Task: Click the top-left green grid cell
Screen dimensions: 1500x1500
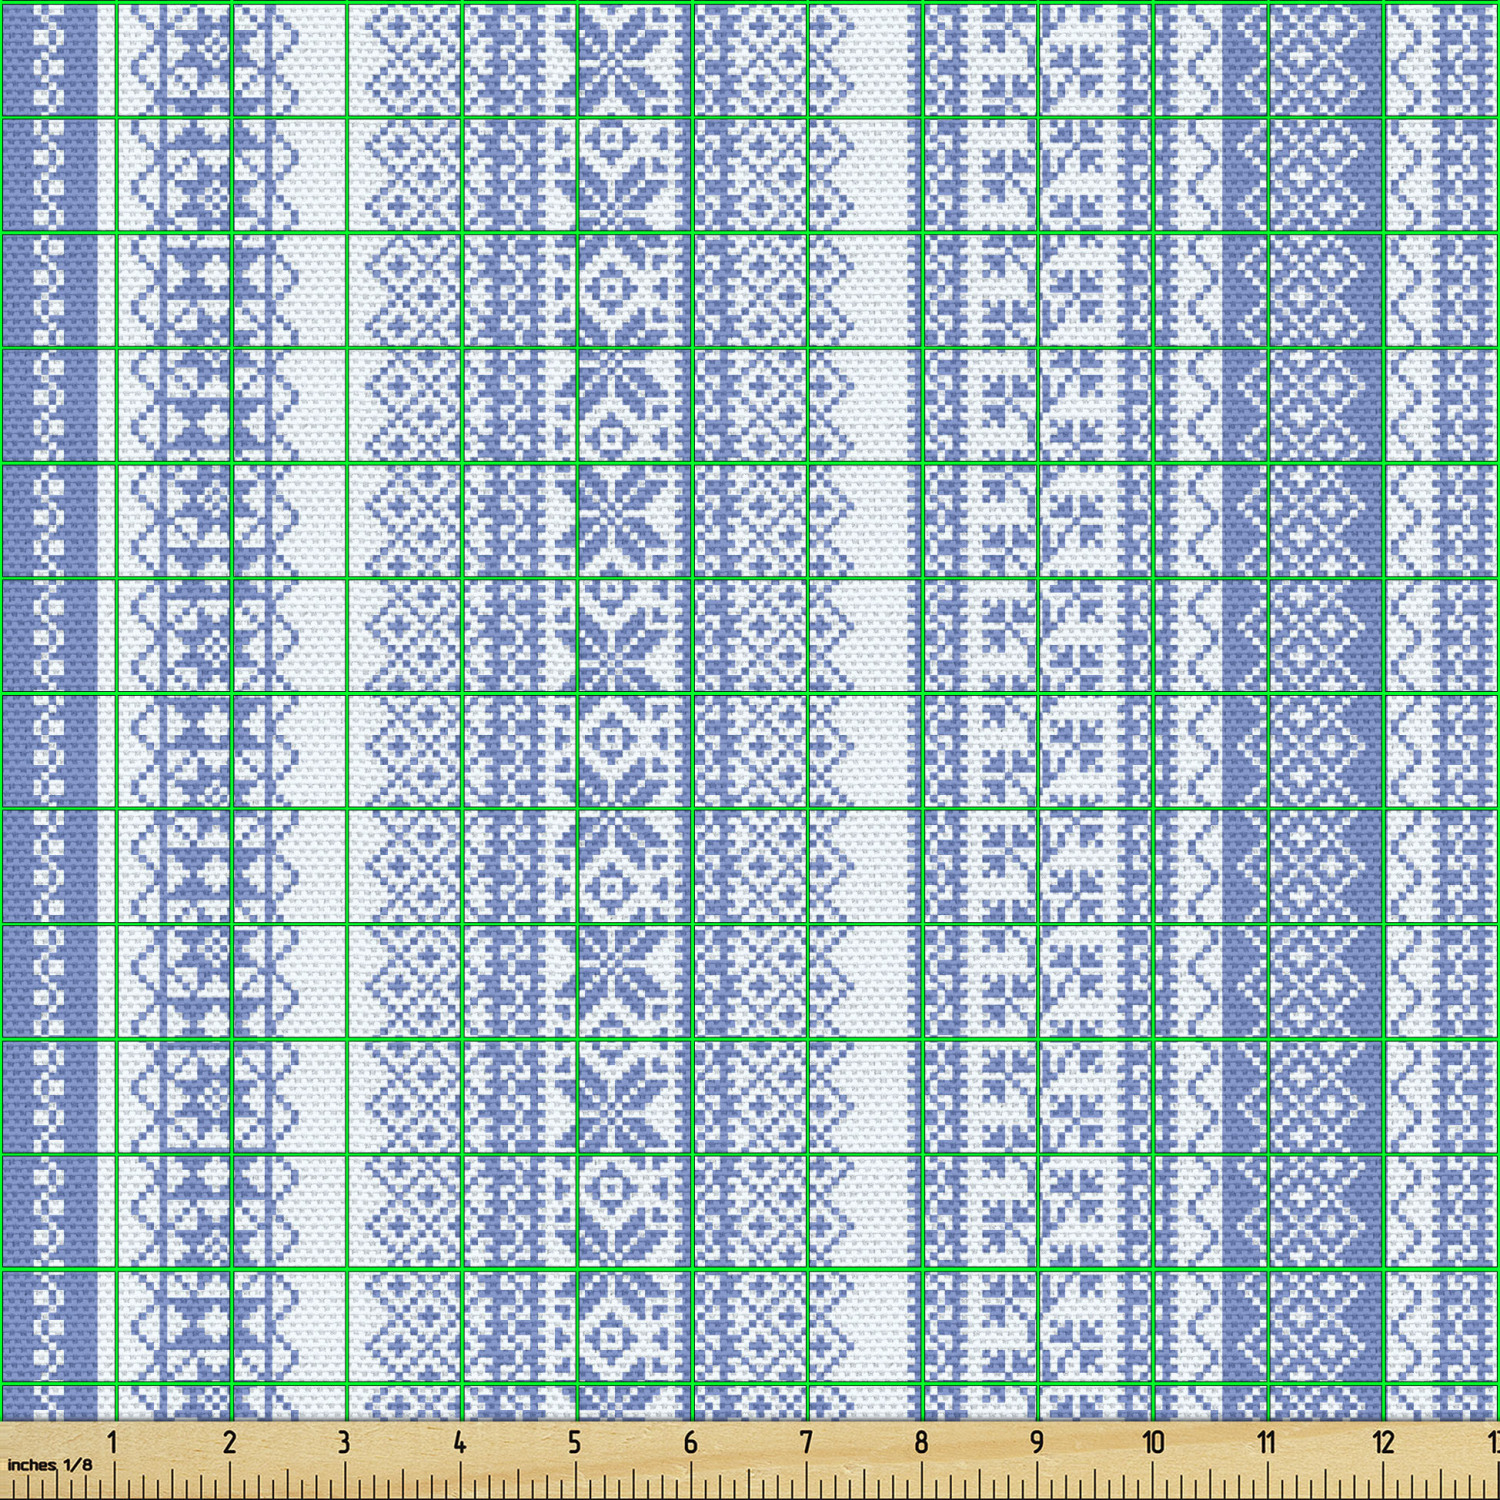Action: tap(58, 60)
